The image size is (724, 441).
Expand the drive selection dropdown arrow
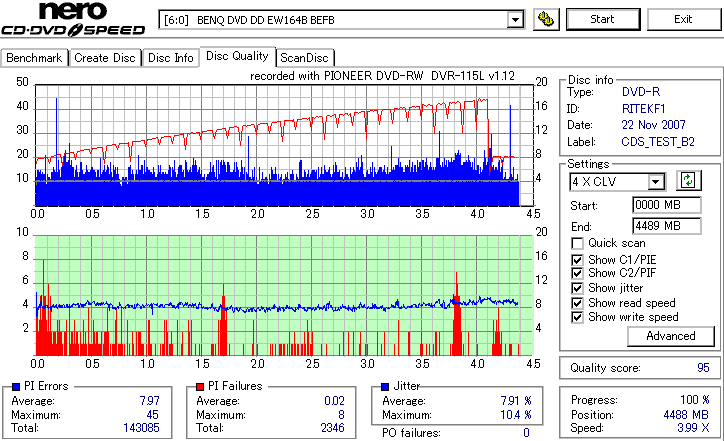pos(515,20)
